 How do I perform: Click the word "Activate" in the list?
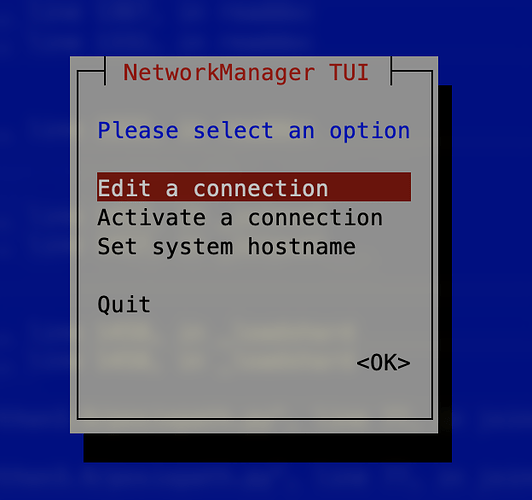pyautogui.click(x=152, y=217)
